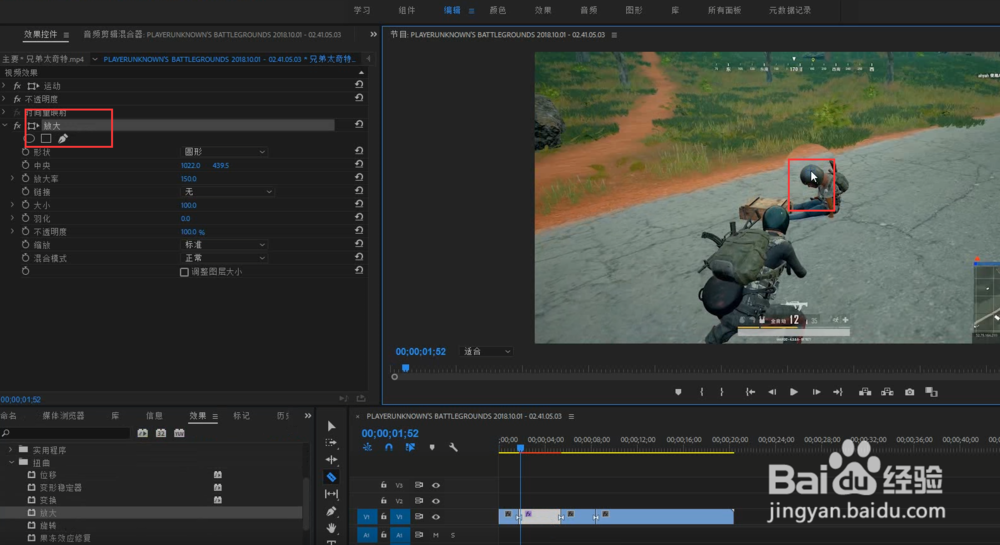Expand the 实用程序 effects folder
1000x545 pixels.
coord(10,450)
